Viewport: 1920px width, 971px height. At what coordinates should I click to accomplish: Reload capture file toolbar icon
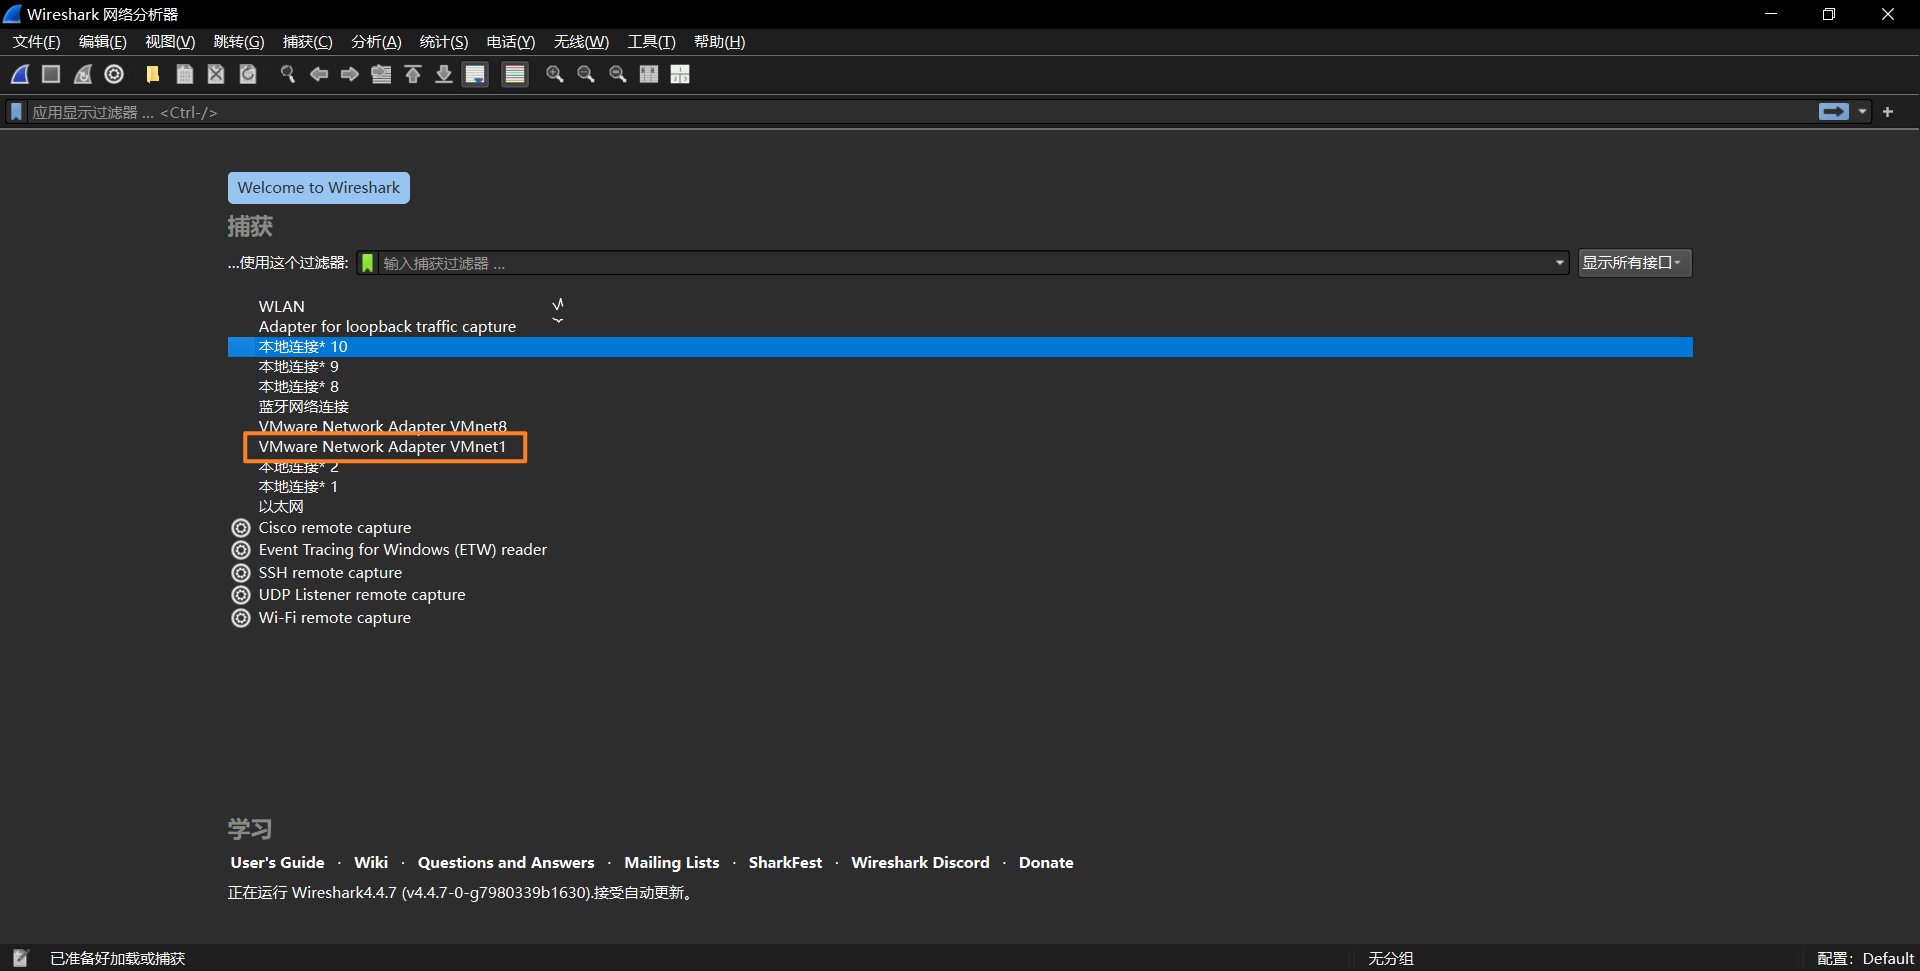tap(248, 74)
